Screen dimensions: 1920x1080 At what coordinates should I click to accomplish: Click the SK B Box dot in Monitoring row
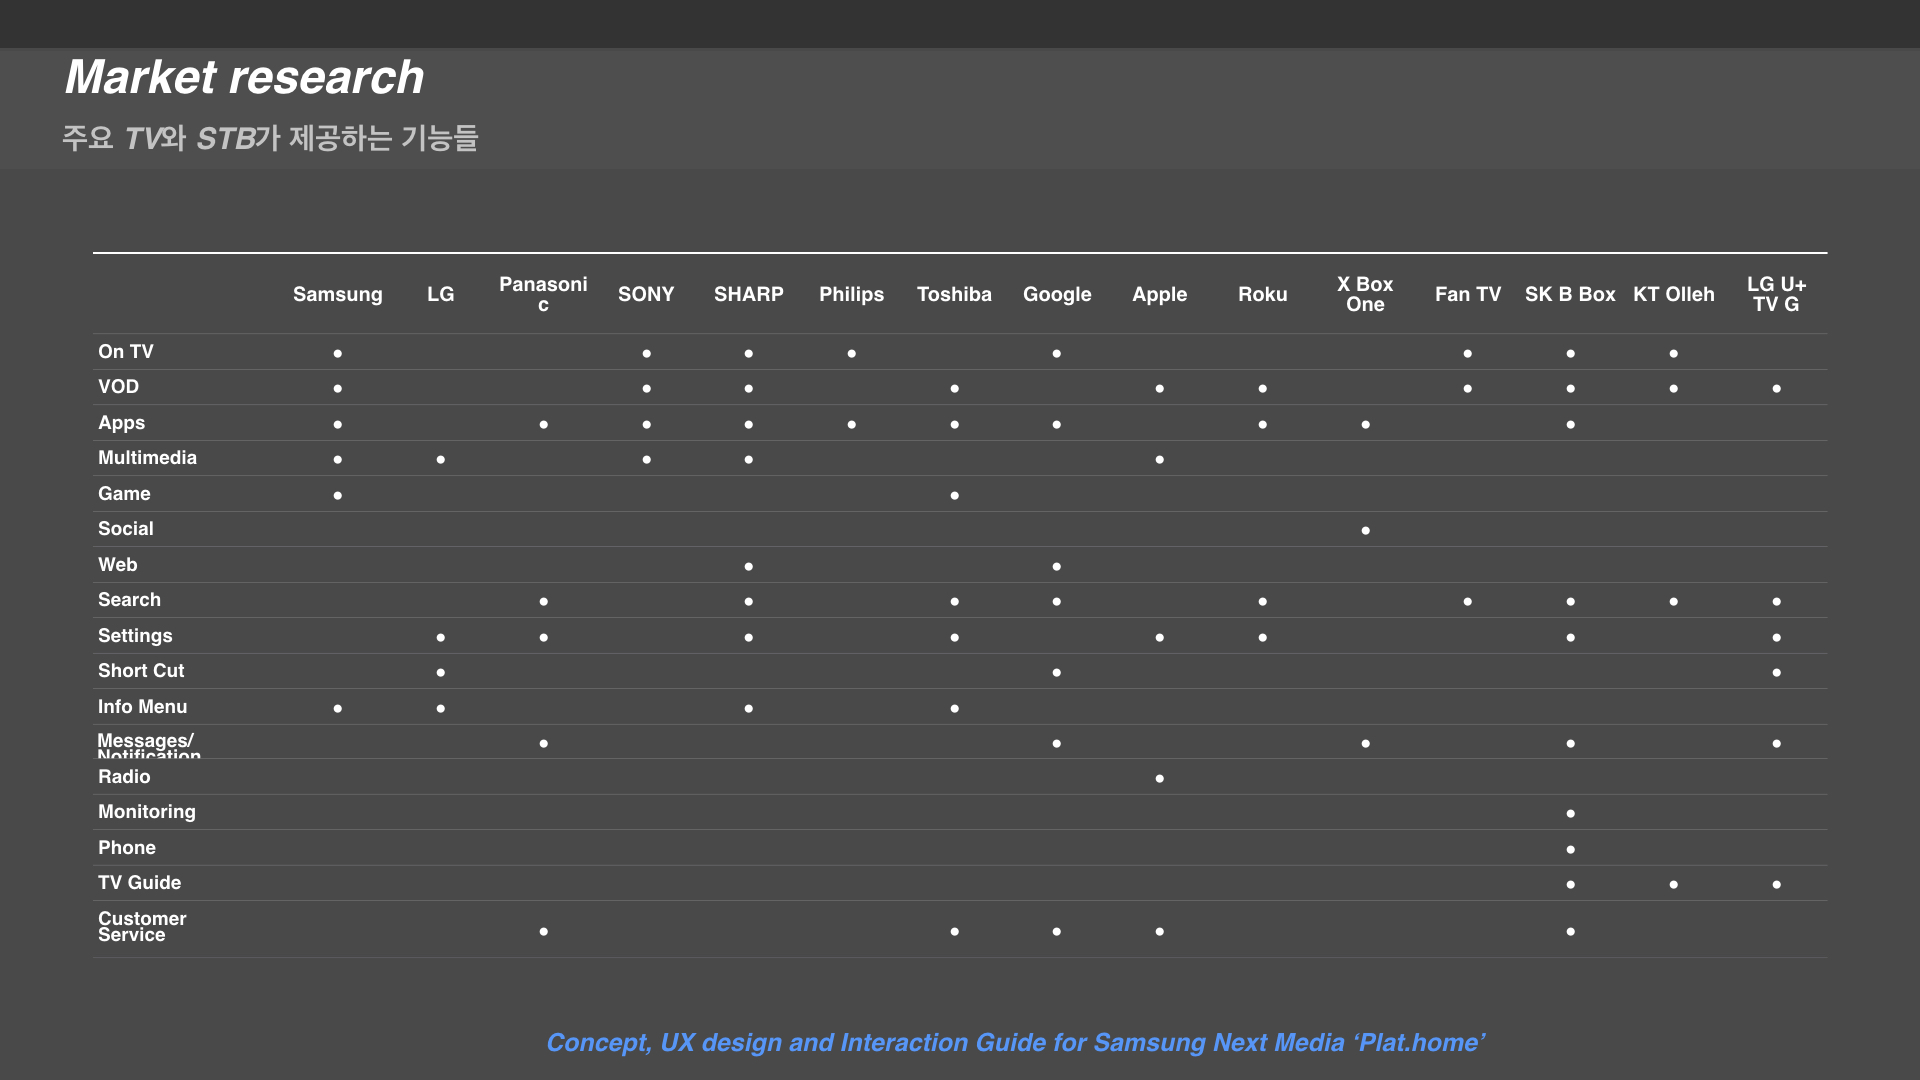click(x=1570, y=813)
